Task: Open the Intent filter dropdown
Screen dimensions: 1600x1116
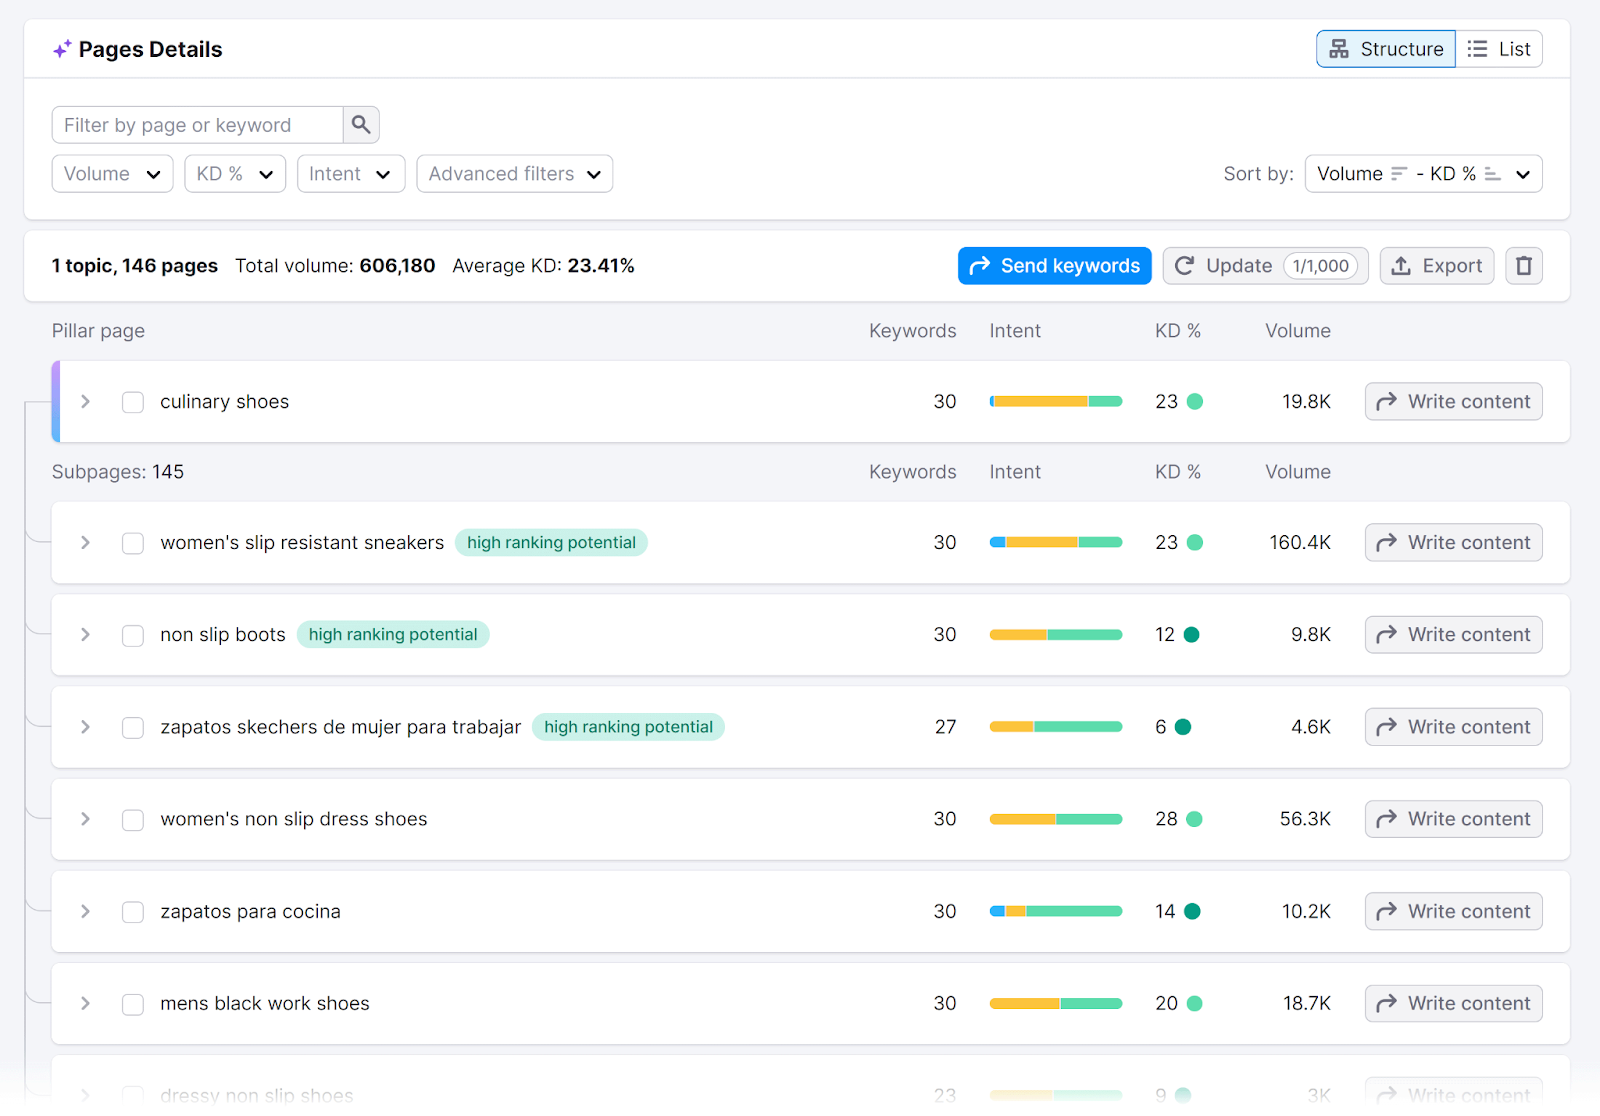Action: 350,173
